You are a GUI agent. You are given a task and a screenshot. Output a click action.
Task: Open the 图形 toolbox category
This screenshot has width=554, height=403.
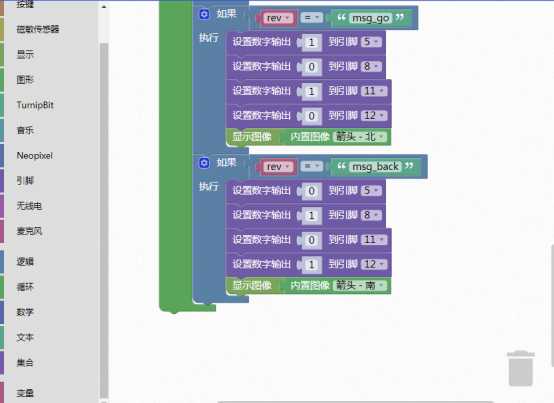(25, 80)
